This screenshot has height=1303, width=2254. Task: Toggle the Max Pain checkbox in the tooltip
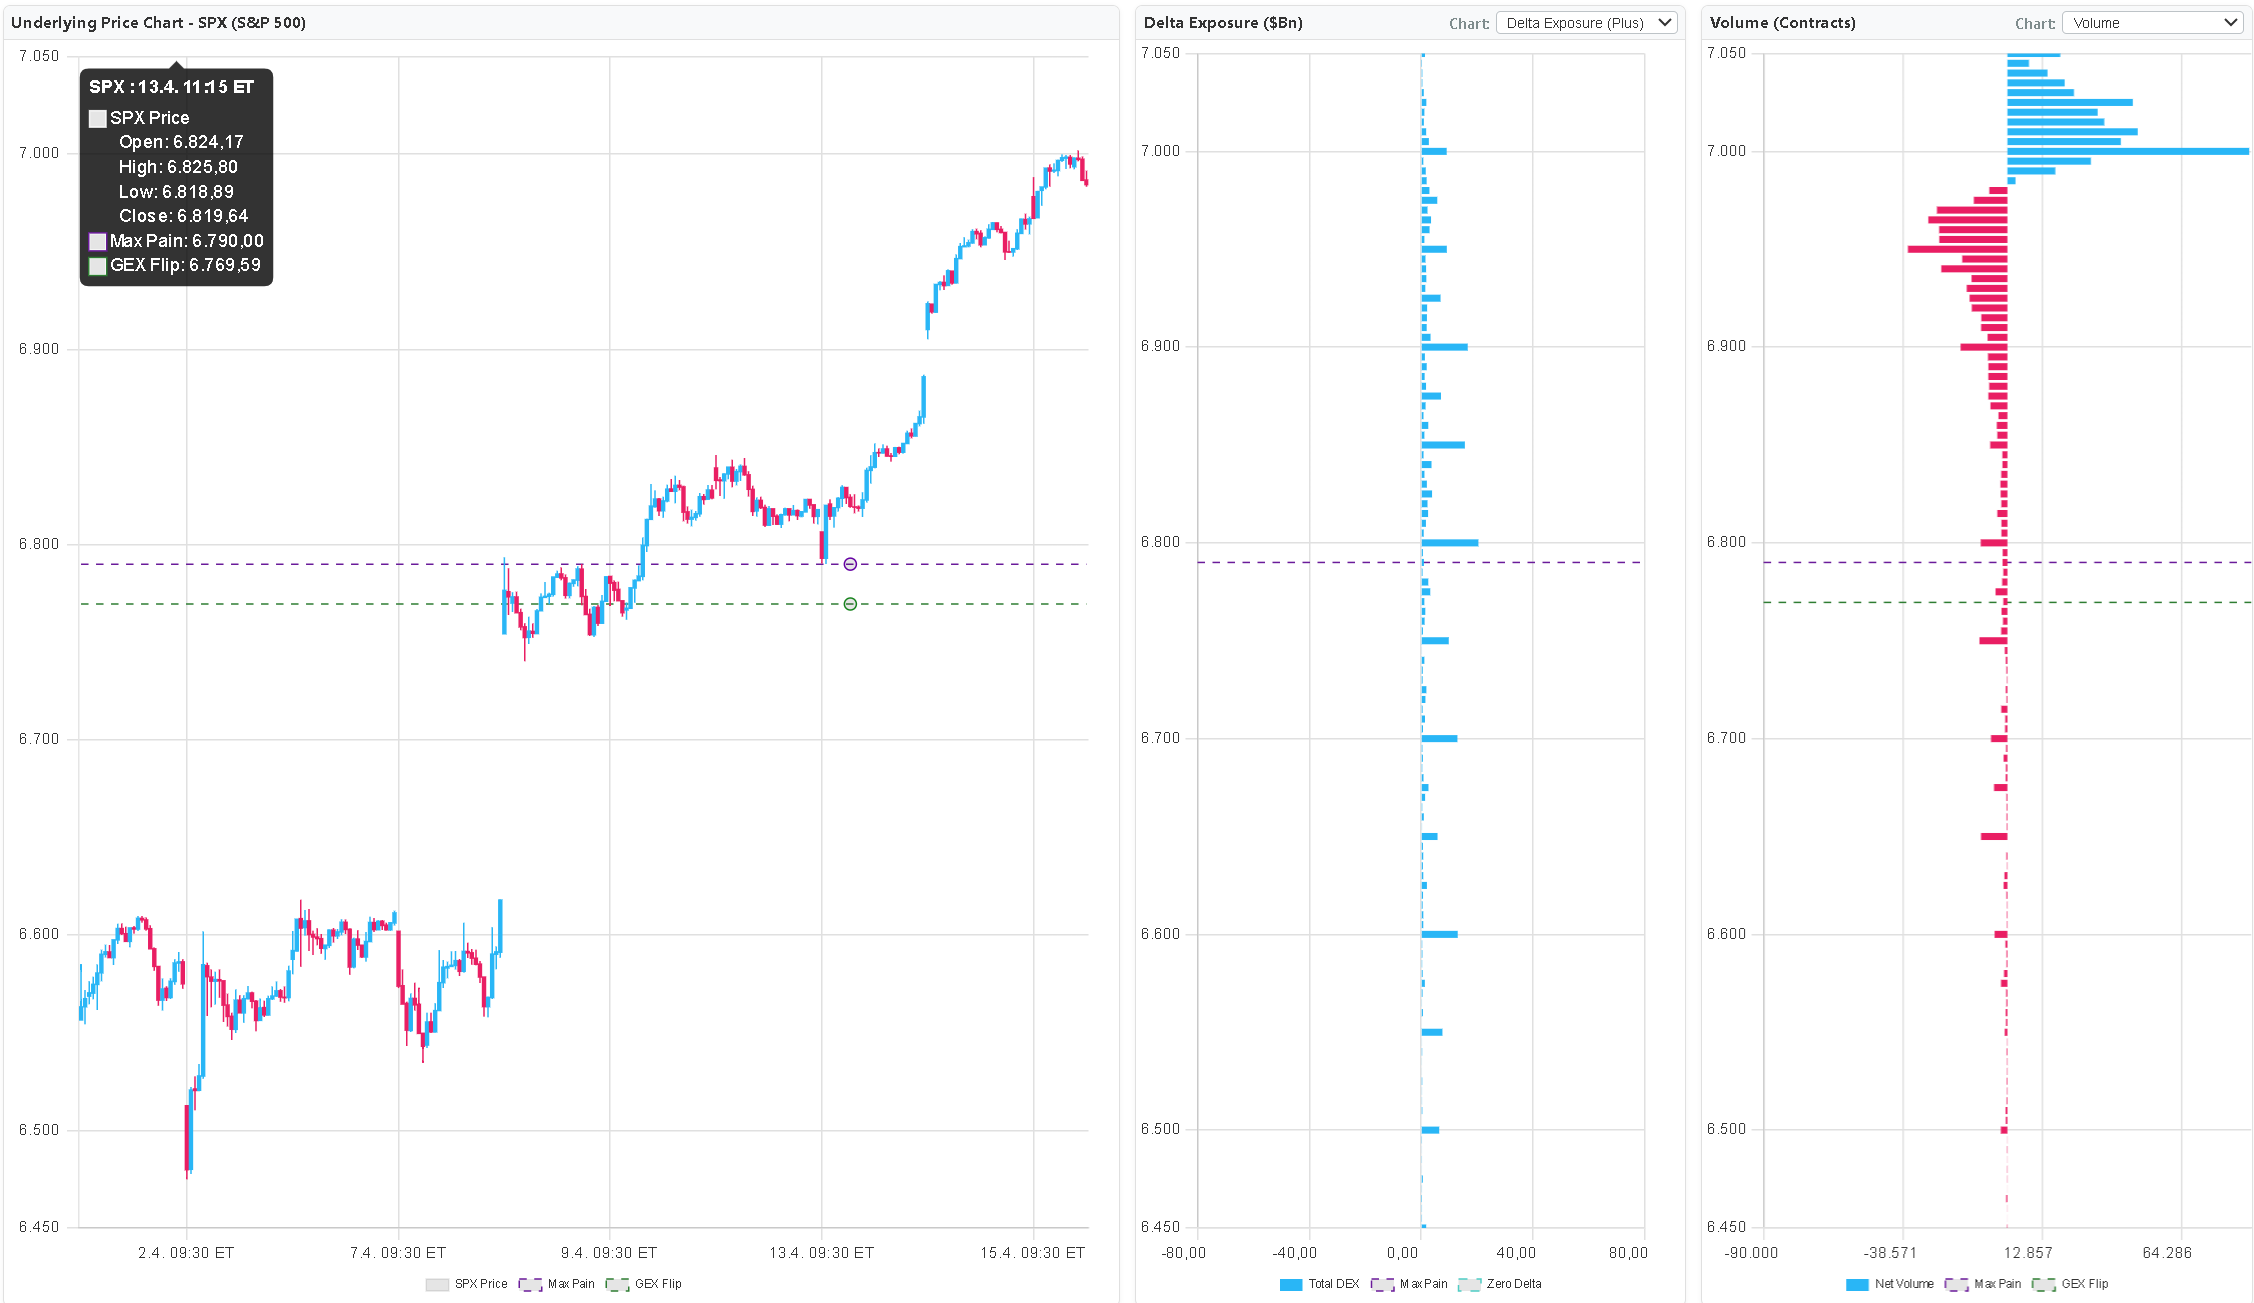tap(97, 241)
